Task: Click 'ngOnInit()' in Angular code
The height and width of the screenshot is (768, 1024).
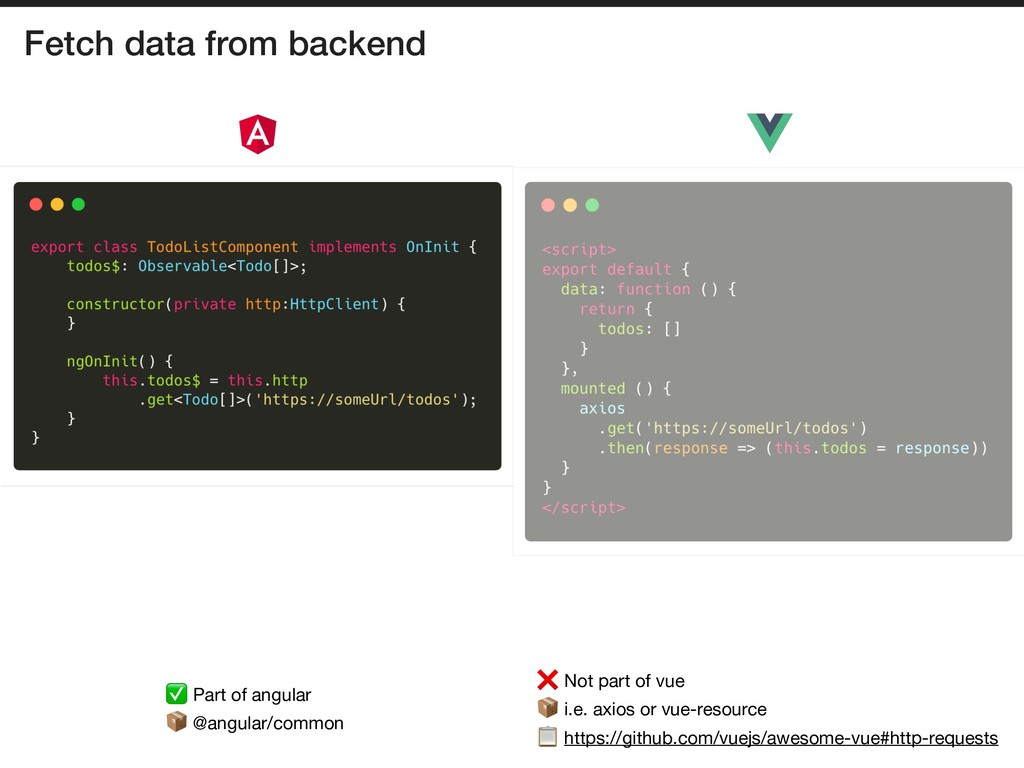Action: coord(111,361)
